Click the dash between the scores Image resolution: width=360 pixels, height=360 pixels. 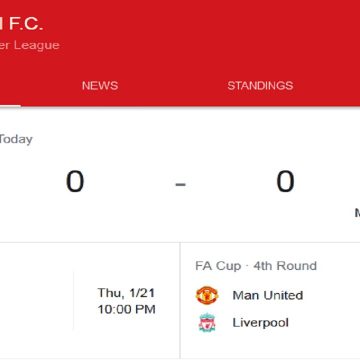coord(180,184)
